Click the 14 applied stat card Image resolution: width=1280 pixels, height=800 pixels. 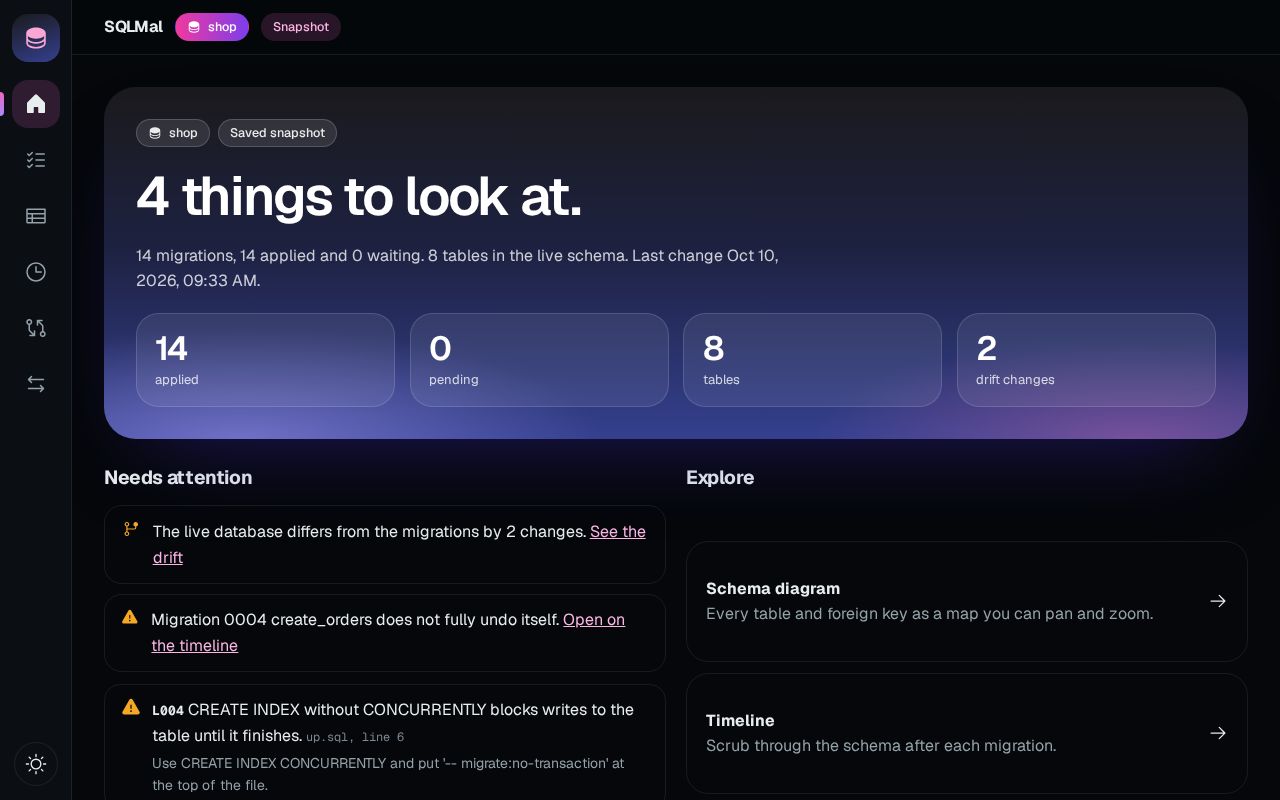tap(265, 360)
